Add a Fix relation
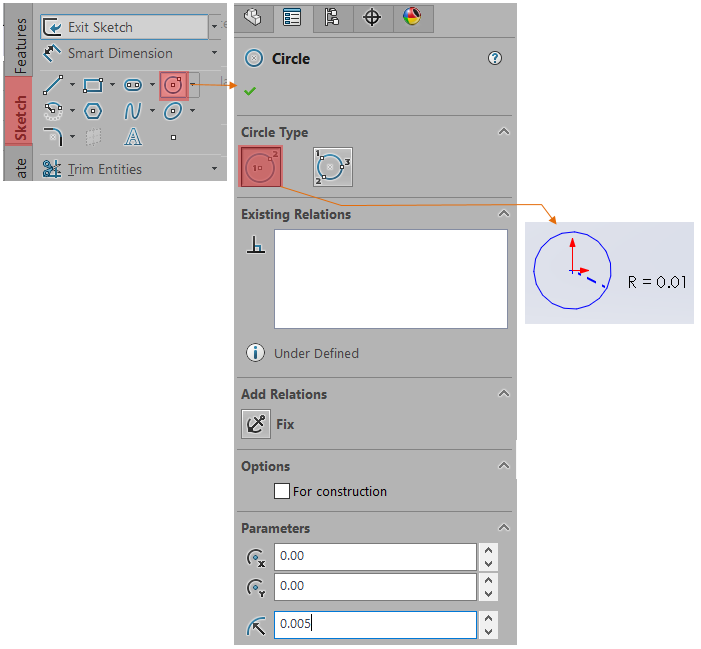The width and height of the screenshot is (701, 649). pyautogui.click(x=256, y=424)
